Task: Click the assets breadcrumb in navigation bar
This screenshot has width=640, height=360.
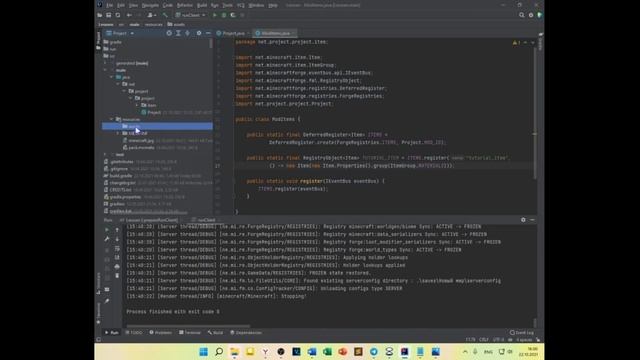Action: [176, 24]
